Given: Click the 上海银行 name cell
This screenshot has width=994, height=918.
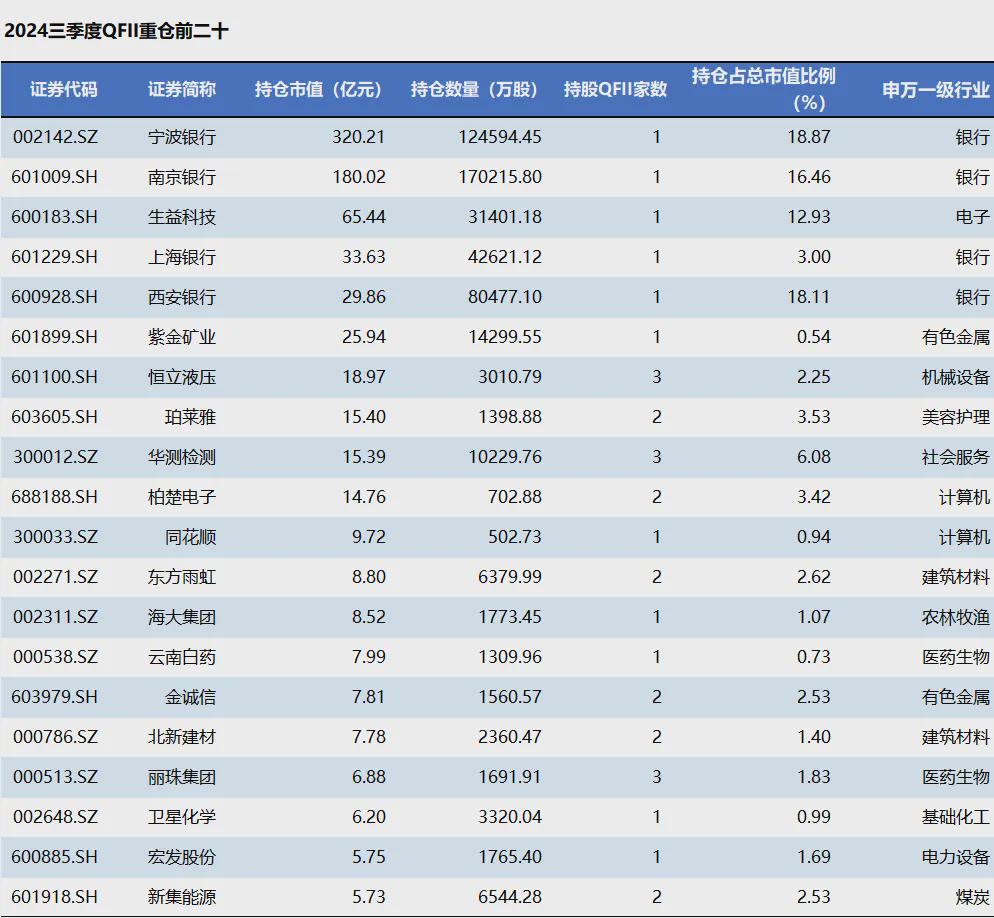Looking at the screenshot, I should pos(182,257).
